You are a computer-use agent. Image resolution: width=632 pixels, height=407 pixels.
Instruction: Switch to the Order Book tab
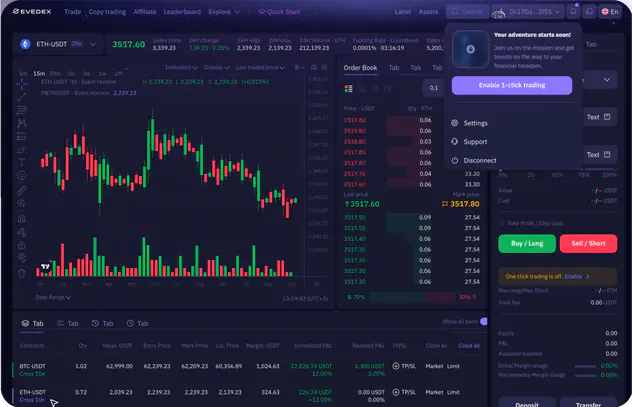tap(360, 68)
